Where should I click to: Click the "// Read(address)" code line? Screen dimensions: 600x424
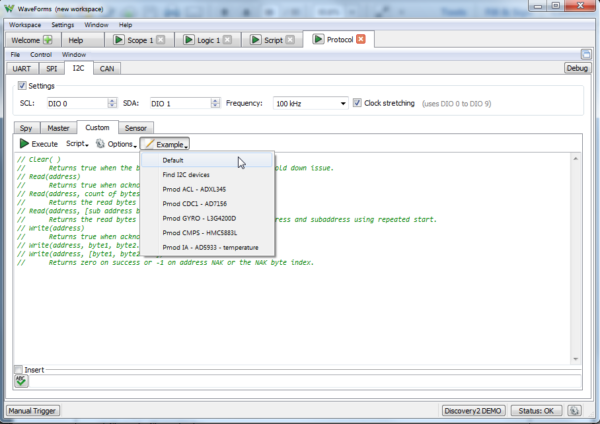pos(49,176)
